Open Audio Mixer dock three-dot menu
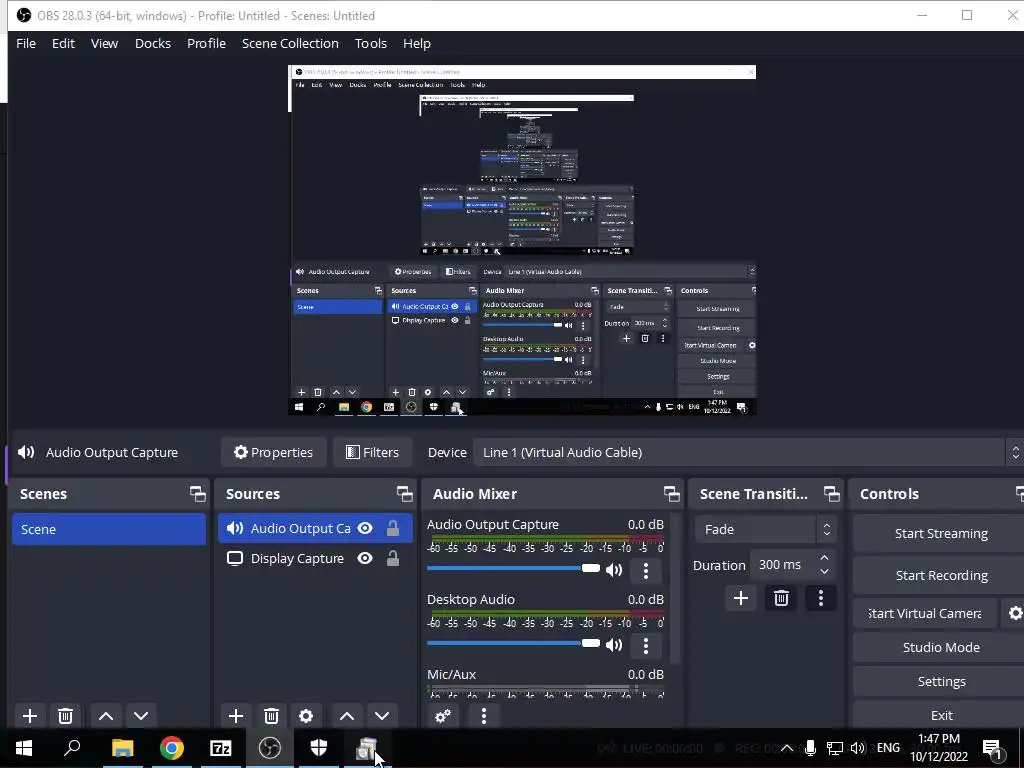Image resolution: width=1024 pixels, height=768 pixels. (483, 716)
